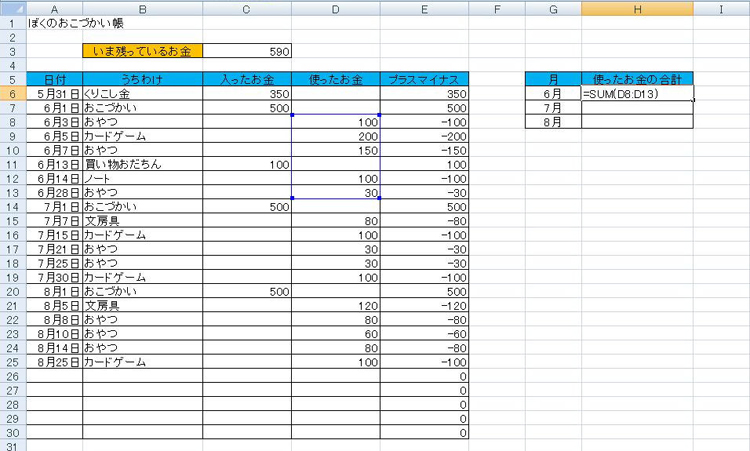Select the orange いま残っているお金 cell

click(142, 50)
